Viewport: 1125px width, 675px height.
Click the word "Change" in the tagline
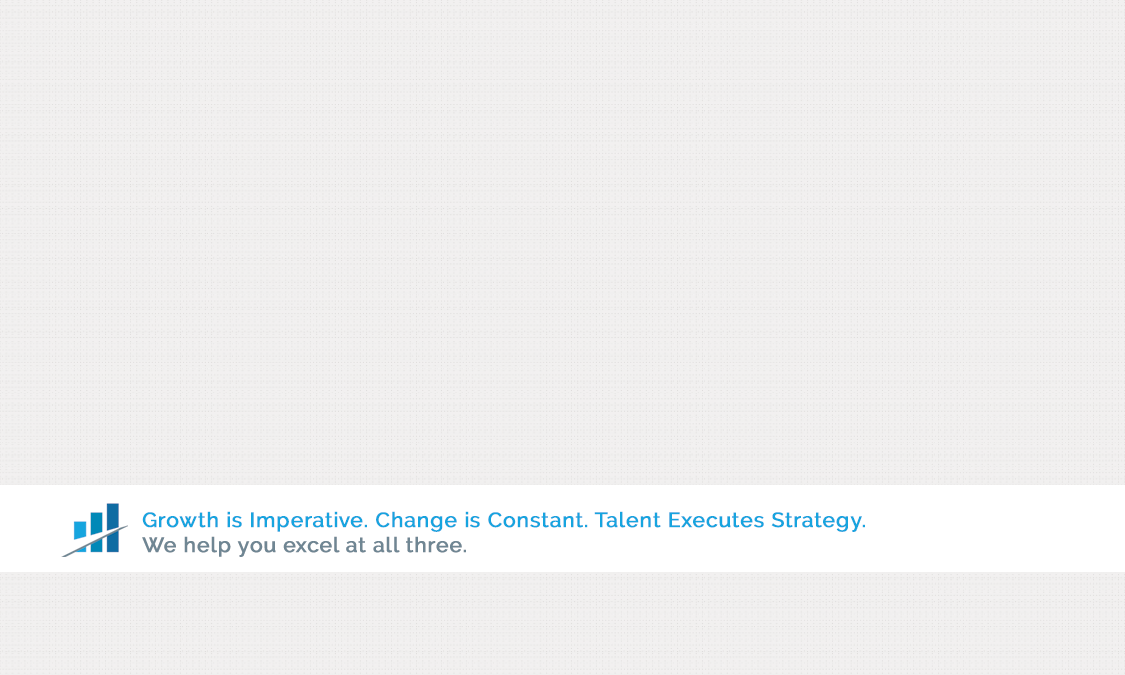coord(416,521)
